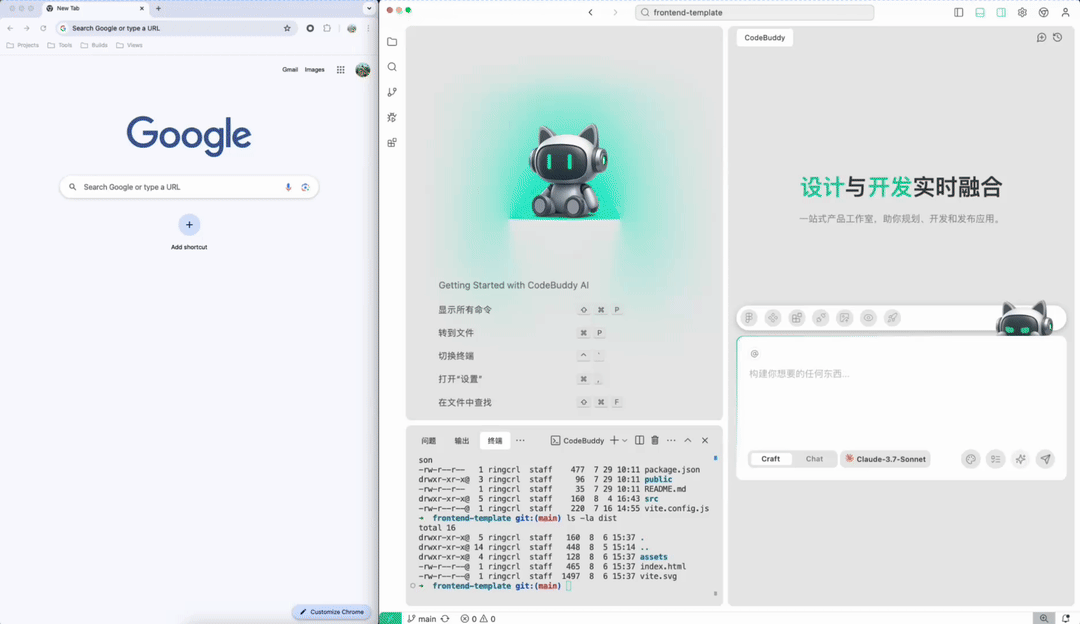Toggle the bottom panel layout button
The width and height of the screenshot is (1080, 624).
pos(980,13)
